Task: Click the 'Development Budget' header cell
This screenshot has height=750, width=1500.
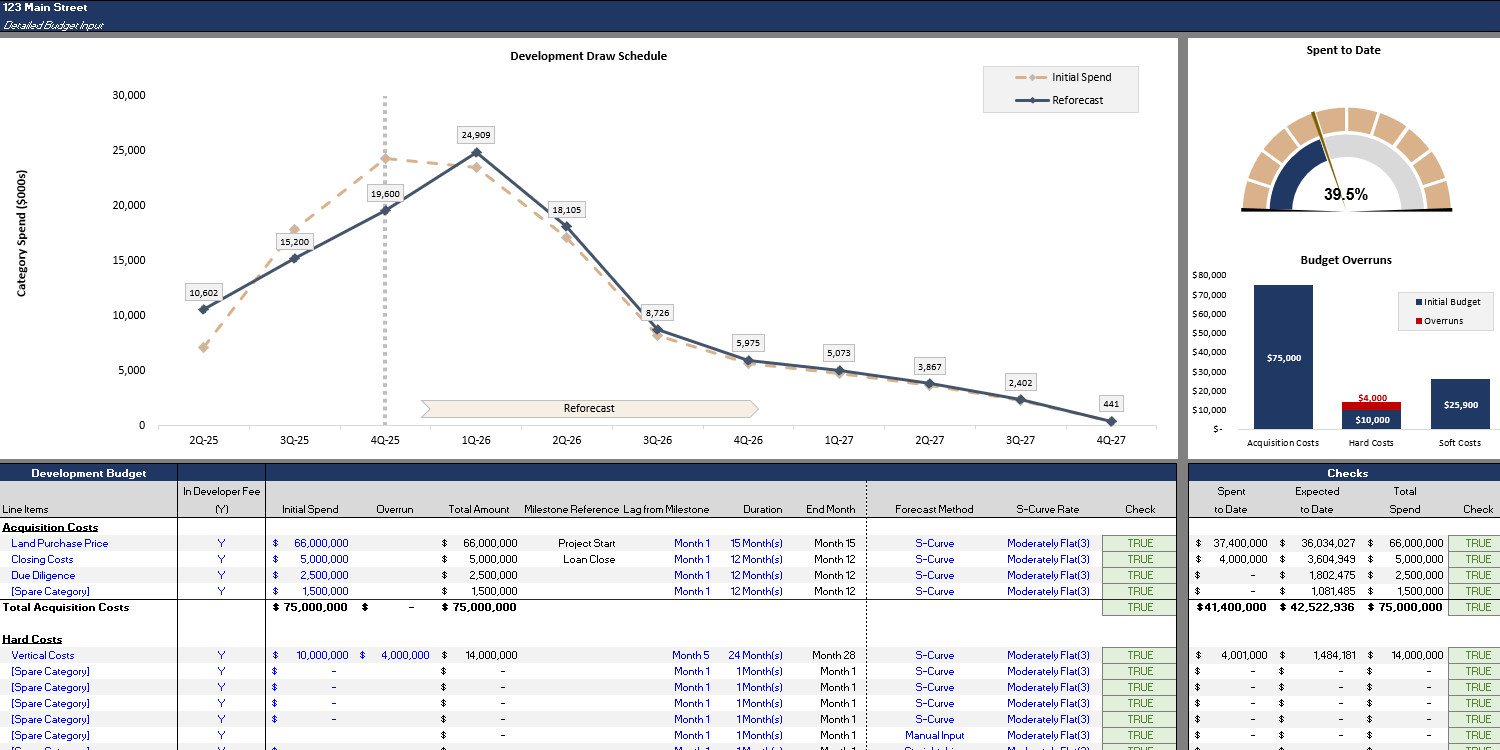Action: [x=89, y=473]
